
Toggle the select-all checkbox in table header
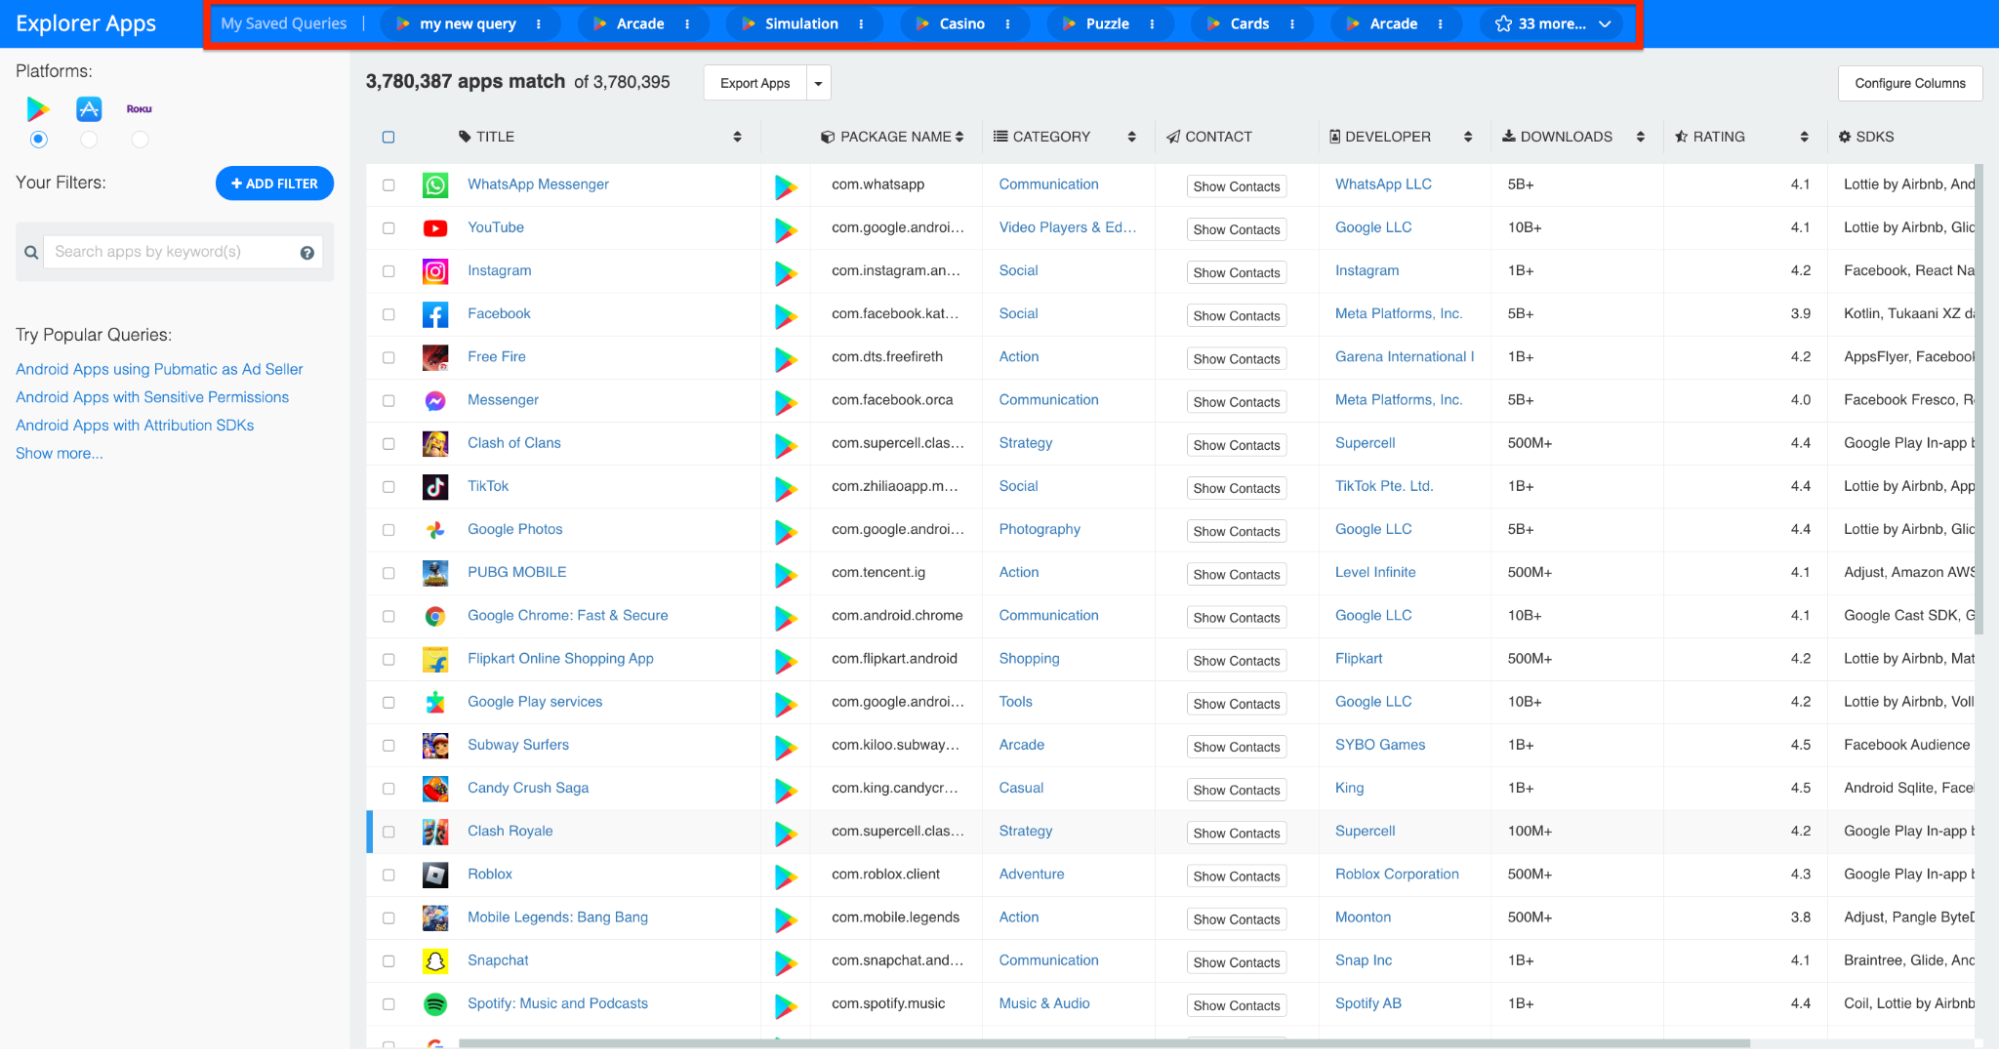click(x=389, y=137)
